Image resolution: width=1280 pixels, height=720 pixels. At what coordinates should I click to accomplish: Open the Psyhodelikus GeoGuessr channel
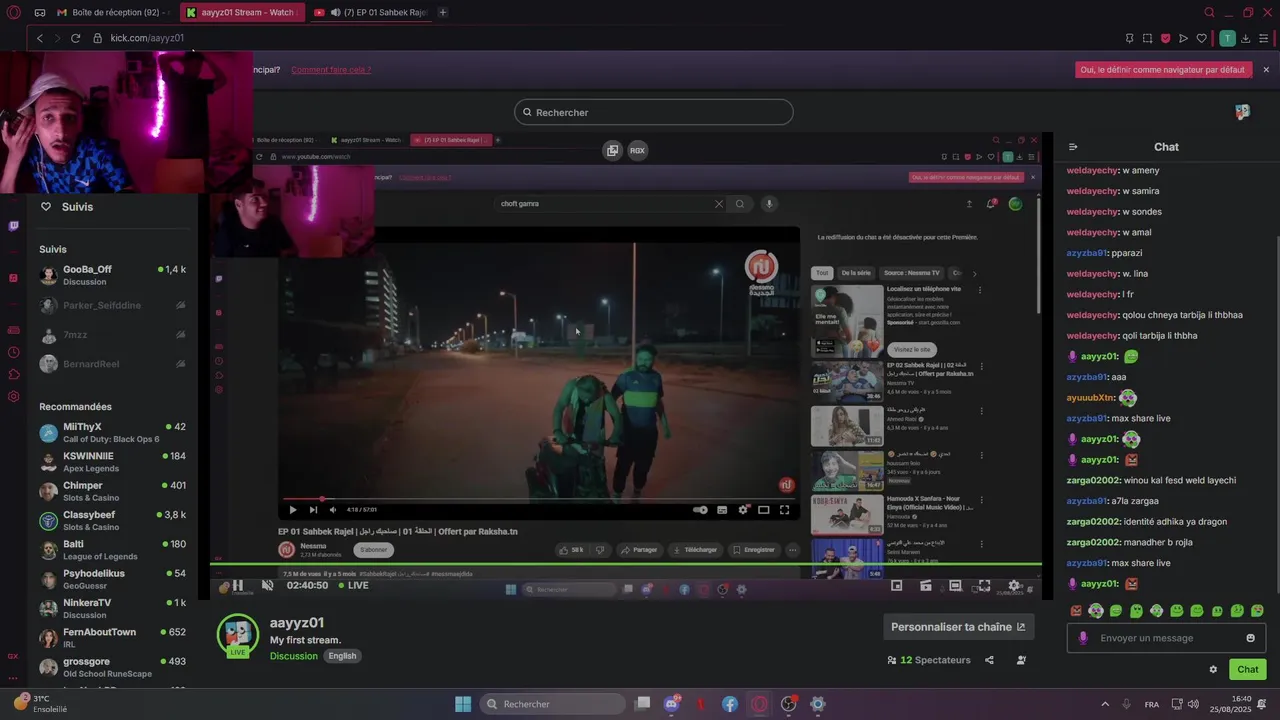point(113,579)
